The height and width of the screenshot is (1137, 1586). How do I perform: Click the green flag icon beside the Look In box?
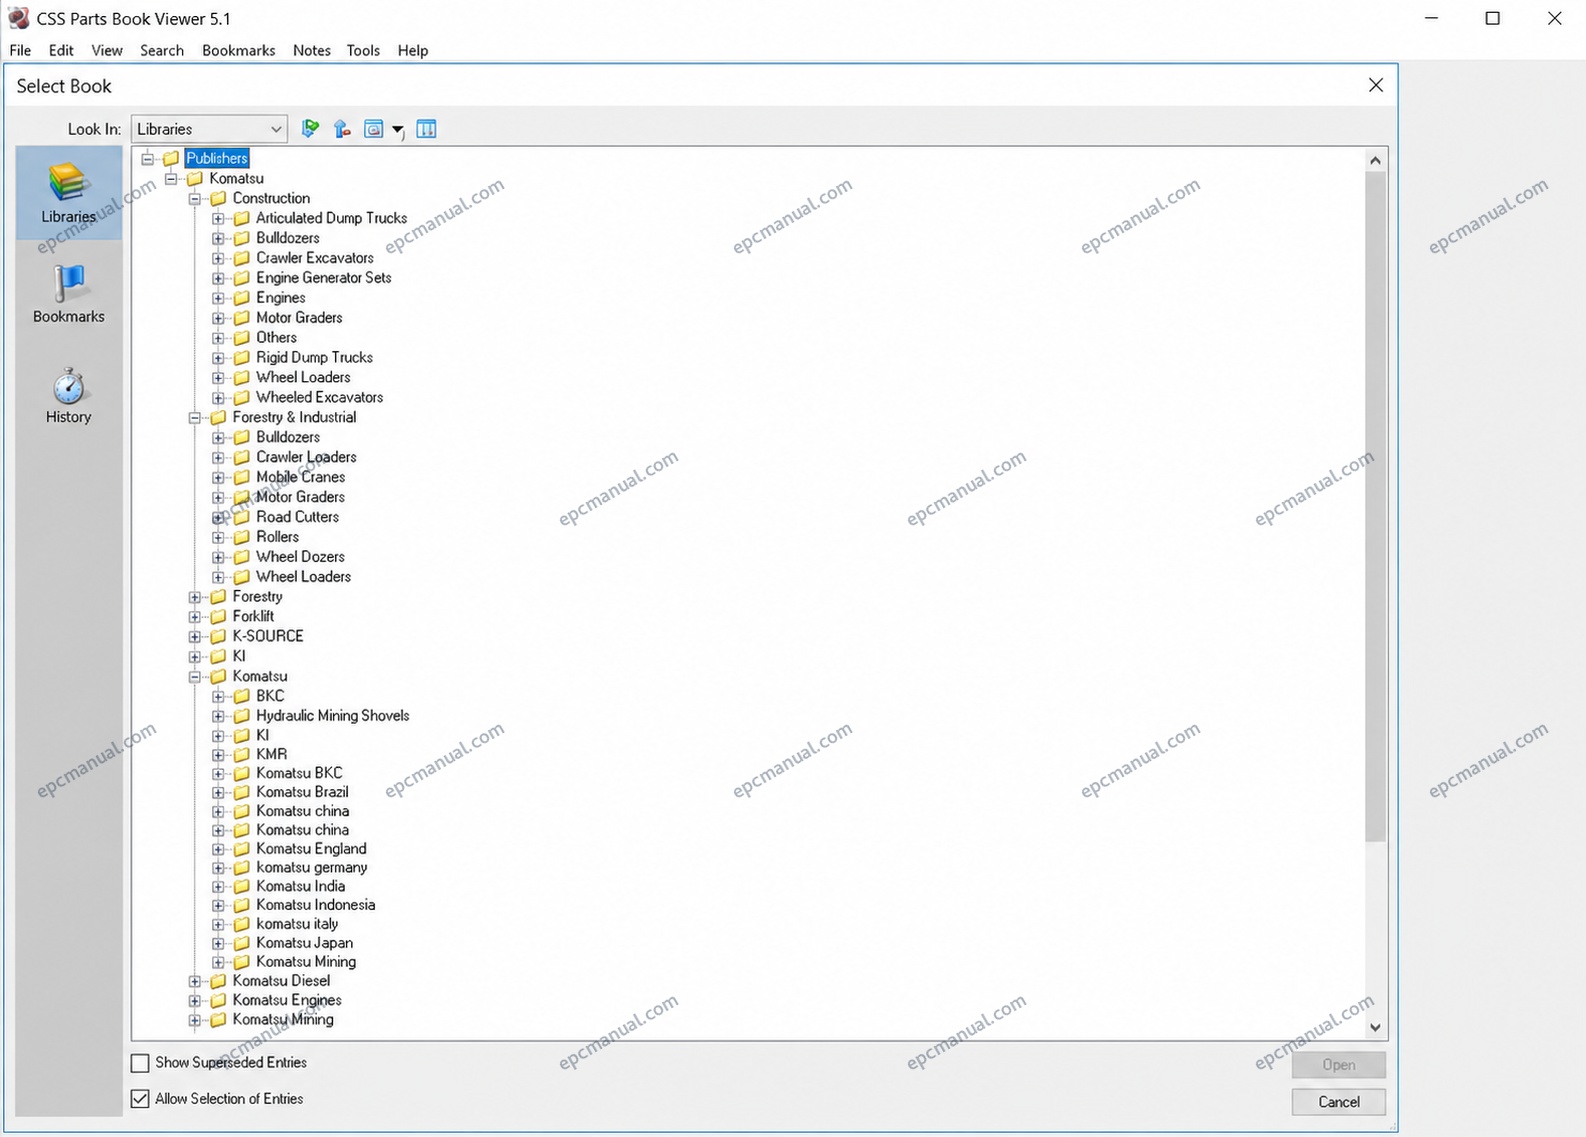[x=310, y=129]
